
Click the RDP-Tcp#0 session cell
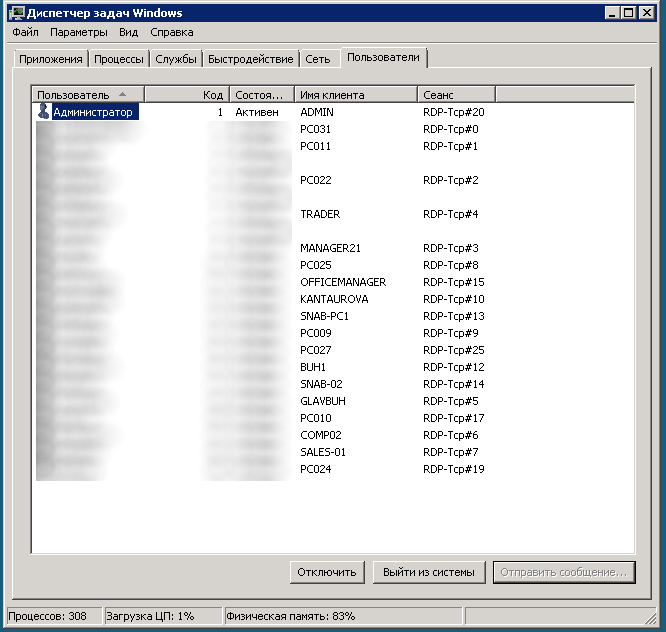451,129
